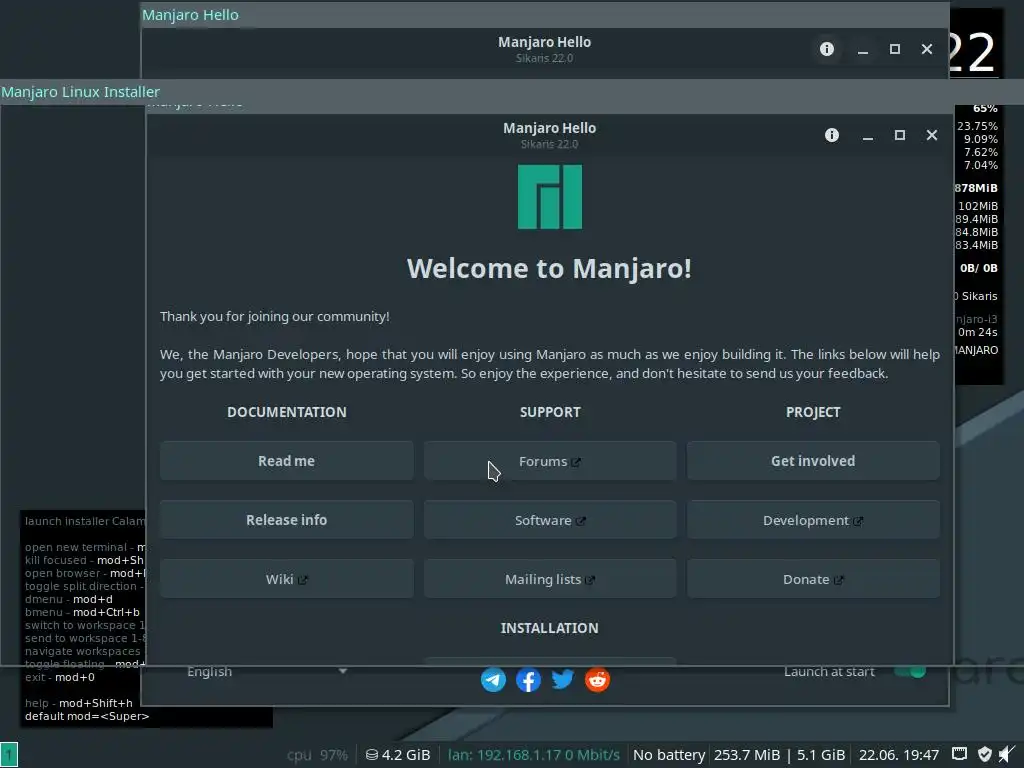Screen dimensions: 1024x768
Task: Open the Twitter social link
Action: (562, 679)
